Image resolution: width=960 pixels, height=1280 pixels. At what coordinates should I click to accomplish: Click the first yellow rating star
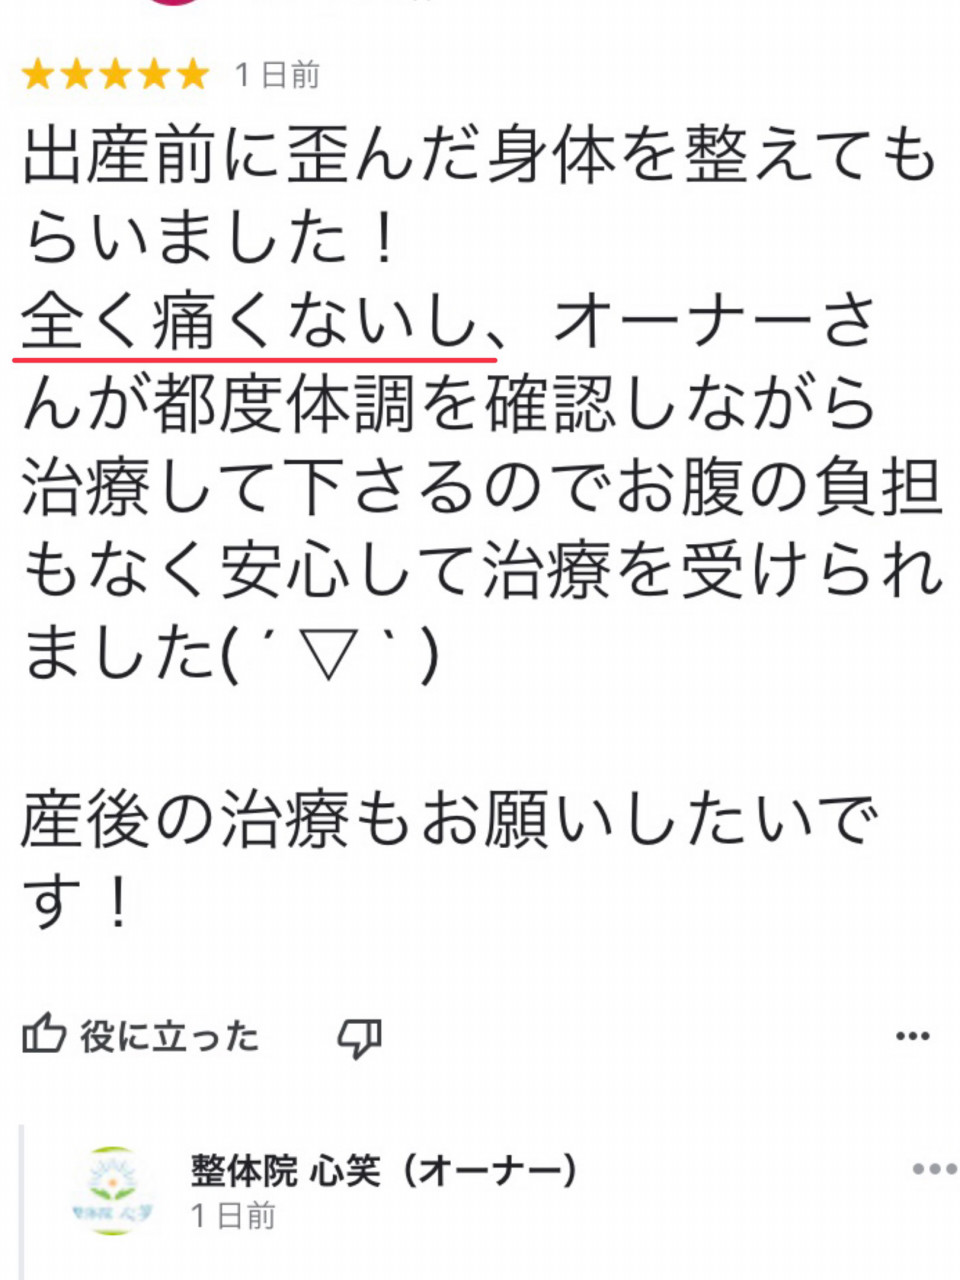tap(37, 74)
